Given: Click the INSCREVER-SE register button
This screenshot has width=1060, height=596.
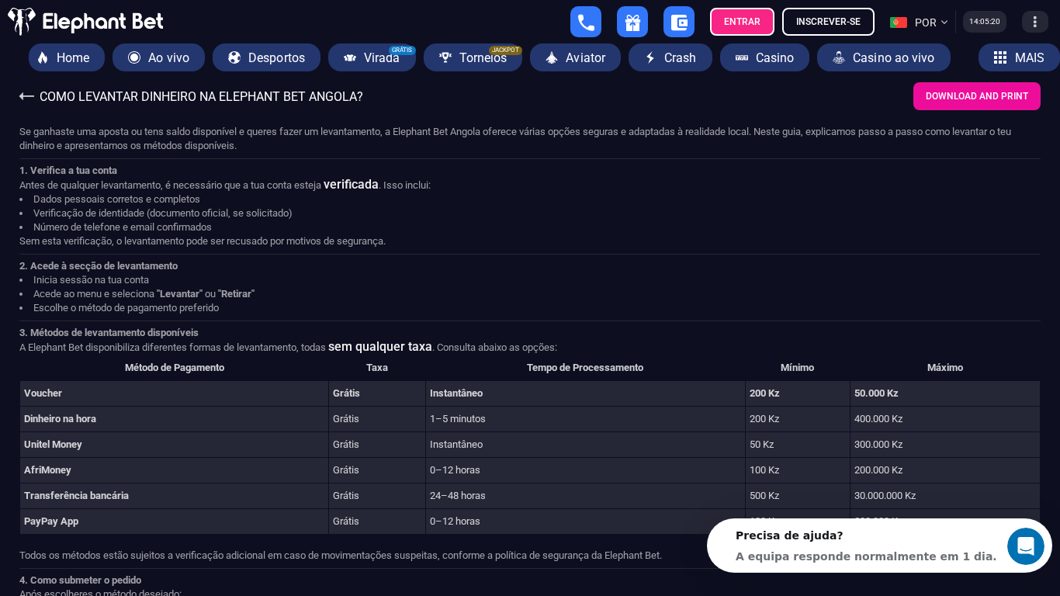Looking at the screenshot, I should pyautogui.click(x=828, y=22).
